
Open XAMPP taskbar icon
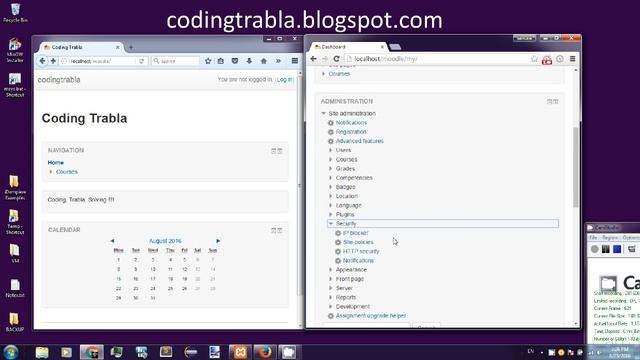pyautogui.click(x=240, y=352)
